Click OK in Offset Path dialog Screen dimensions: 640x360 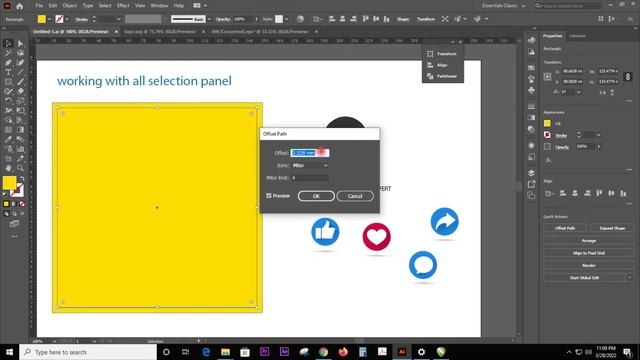(316, 196)
